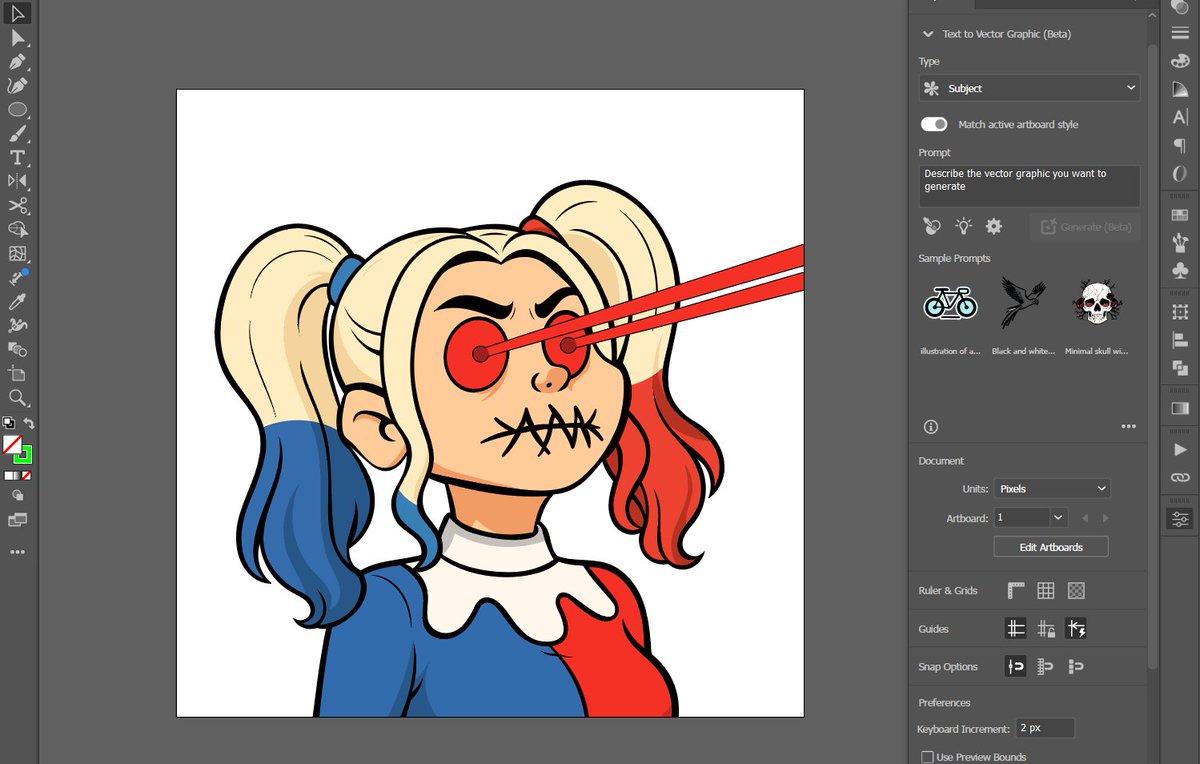The image size is (1200, 764).
Task: Open the Links panel icon
Action: coord(1180,478)
